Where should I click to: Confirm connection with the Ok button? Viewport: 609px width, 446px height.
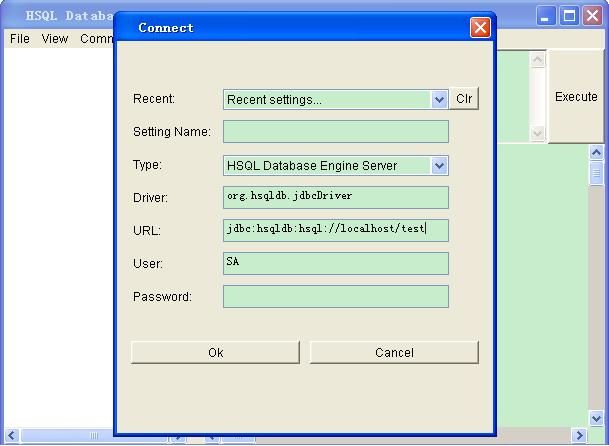(x=216, y=352)
